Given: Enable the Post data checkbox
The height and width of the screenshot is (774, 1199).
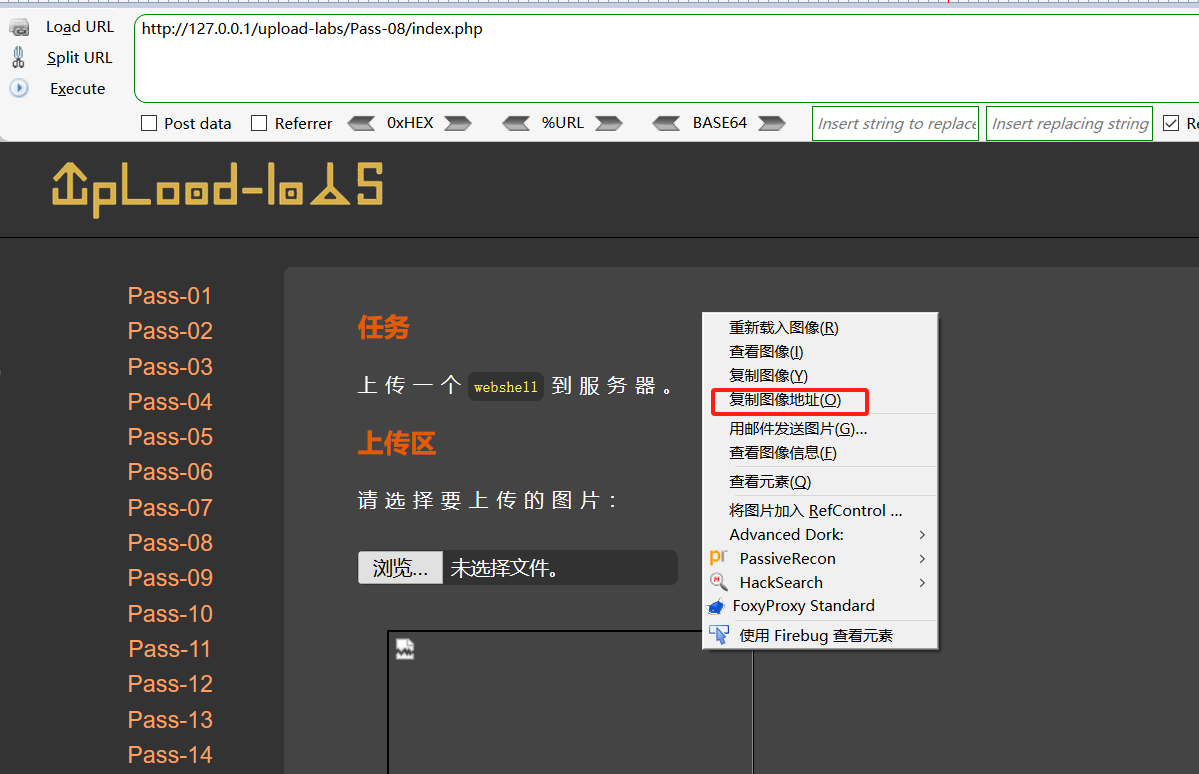Looking at the screenshot, I should point(149,123).
